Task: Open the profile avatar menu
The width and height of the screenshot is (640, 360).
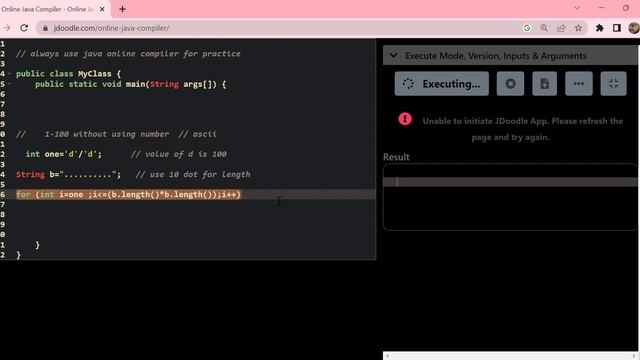Action: (634, 28)
